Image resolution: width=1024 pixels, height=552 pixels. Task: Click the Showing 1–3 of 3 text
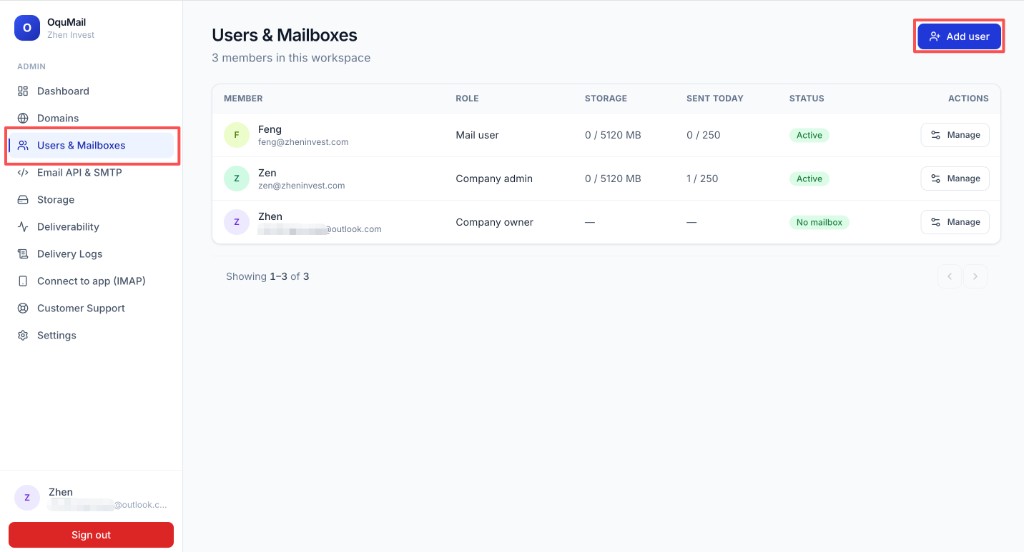click(267, 276)
